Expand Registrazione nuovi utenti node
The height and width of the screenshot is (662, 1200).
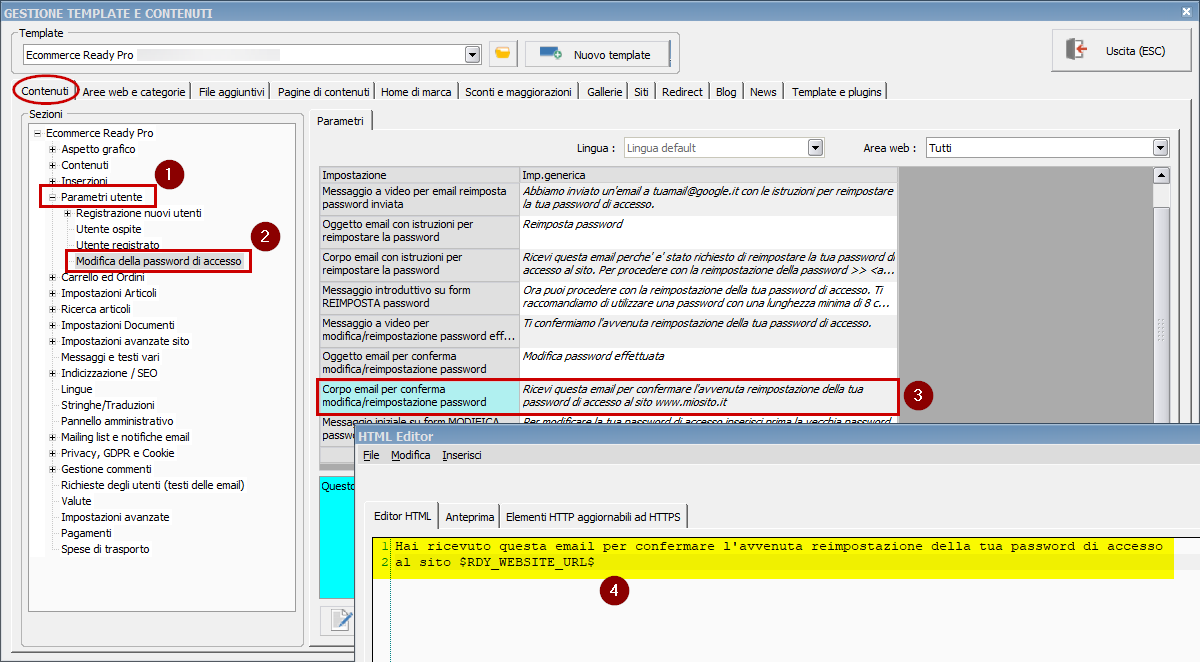tap(67, 213)
